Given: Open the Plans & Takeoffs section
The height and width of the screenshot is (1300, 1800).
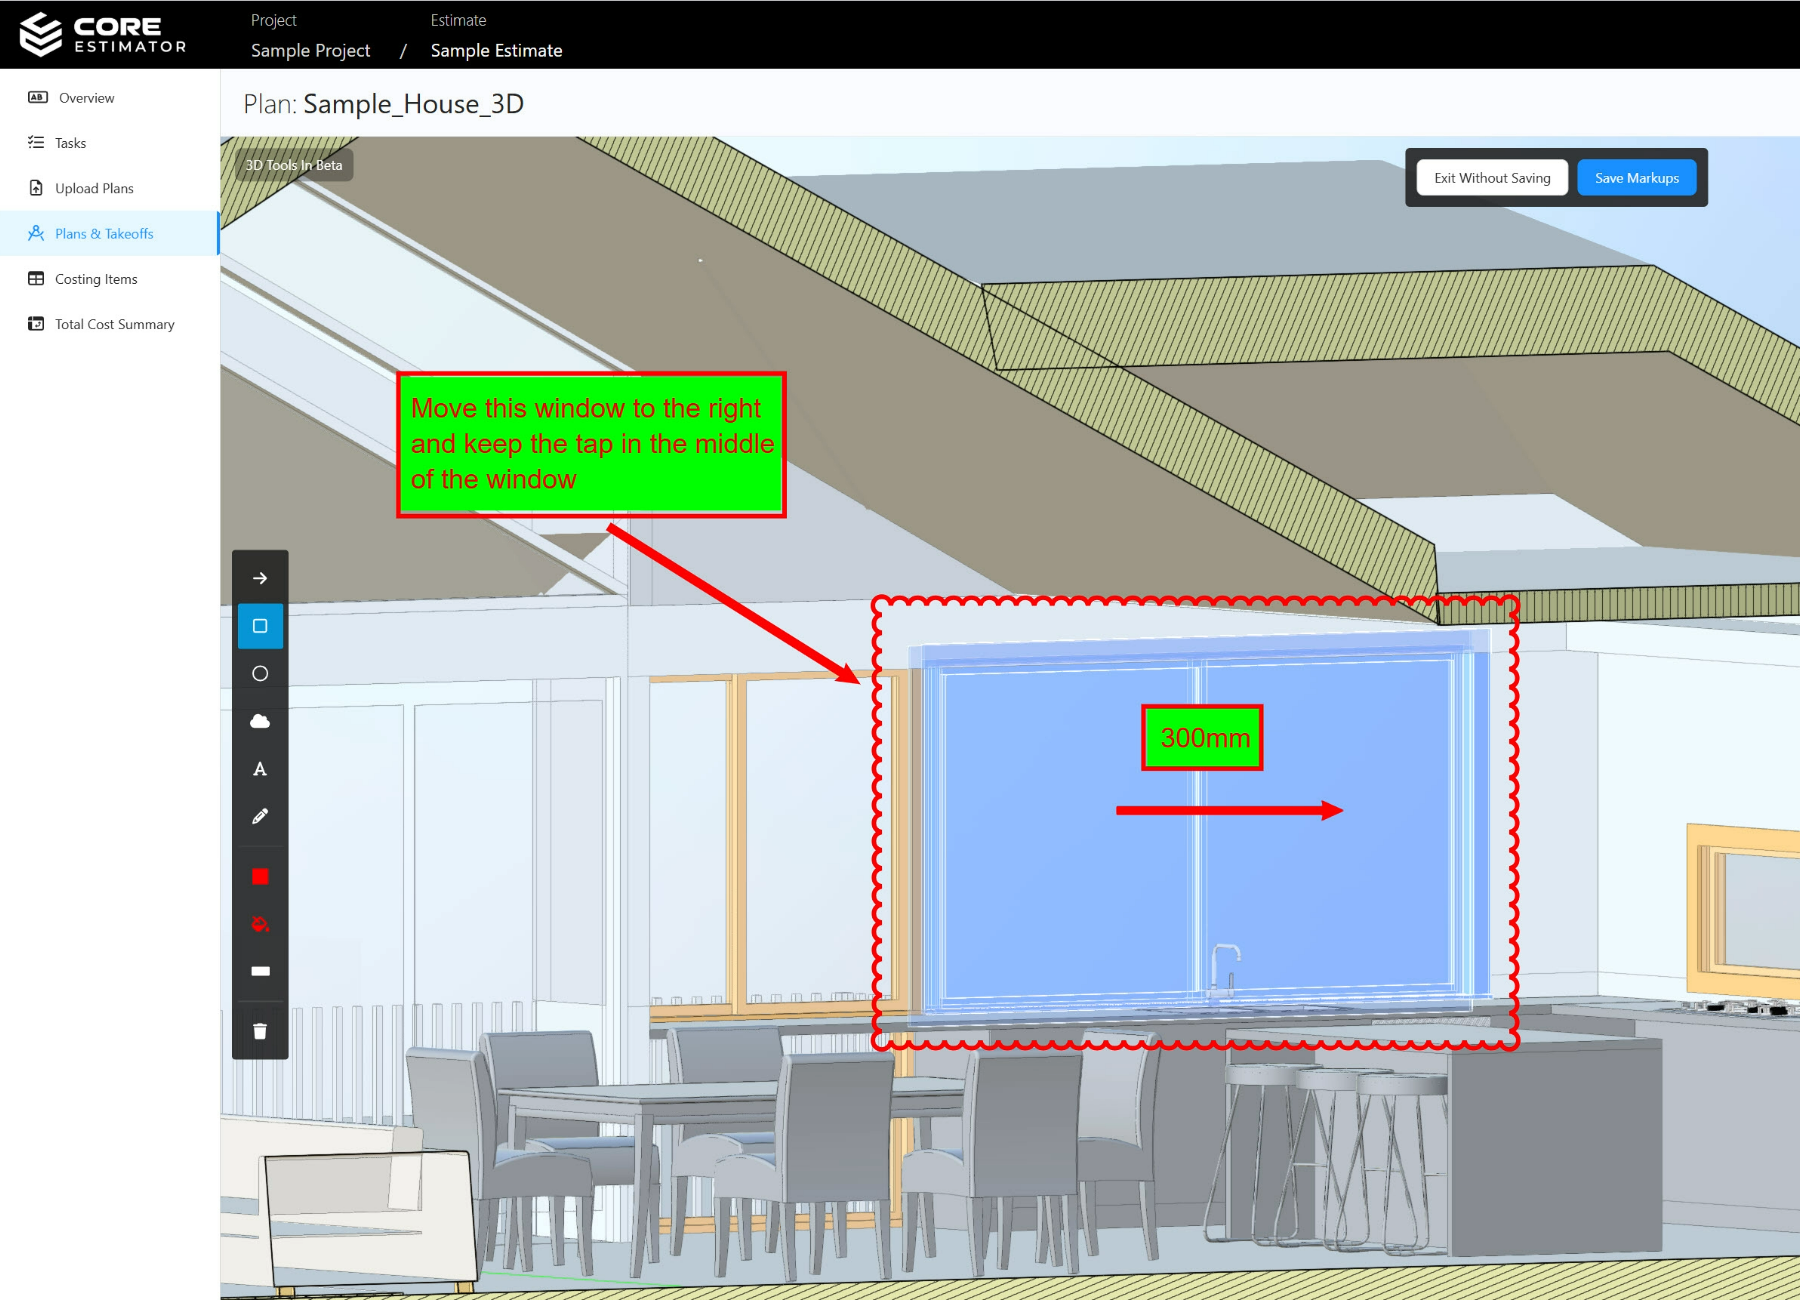Looking at the screenshot, I should tap(103, 233).
